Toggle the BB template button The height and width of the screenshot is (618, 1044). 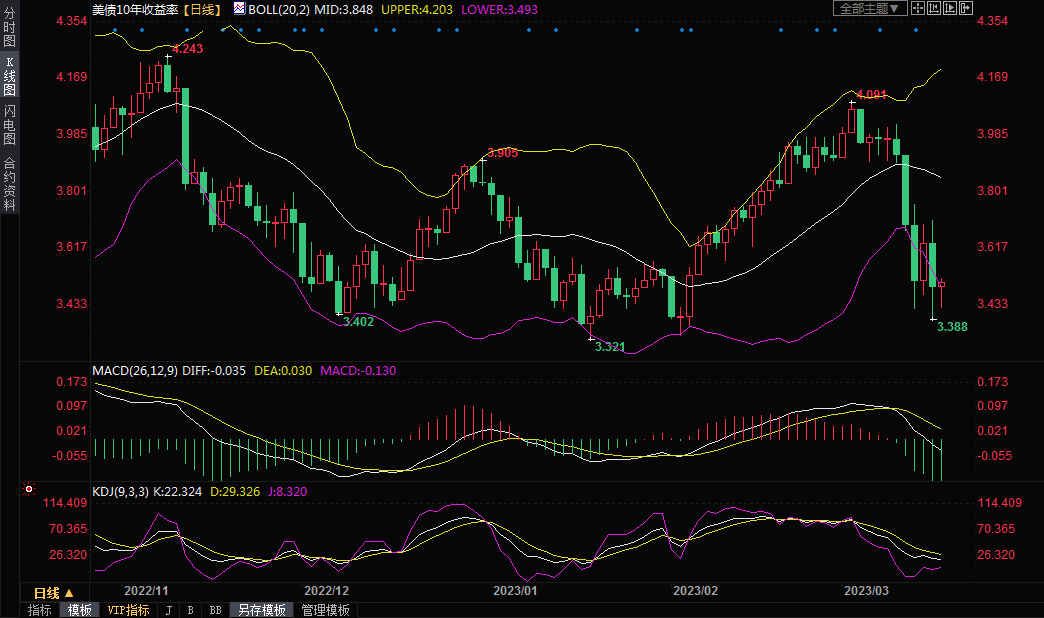pyautogui.click(x=215, y=610)
